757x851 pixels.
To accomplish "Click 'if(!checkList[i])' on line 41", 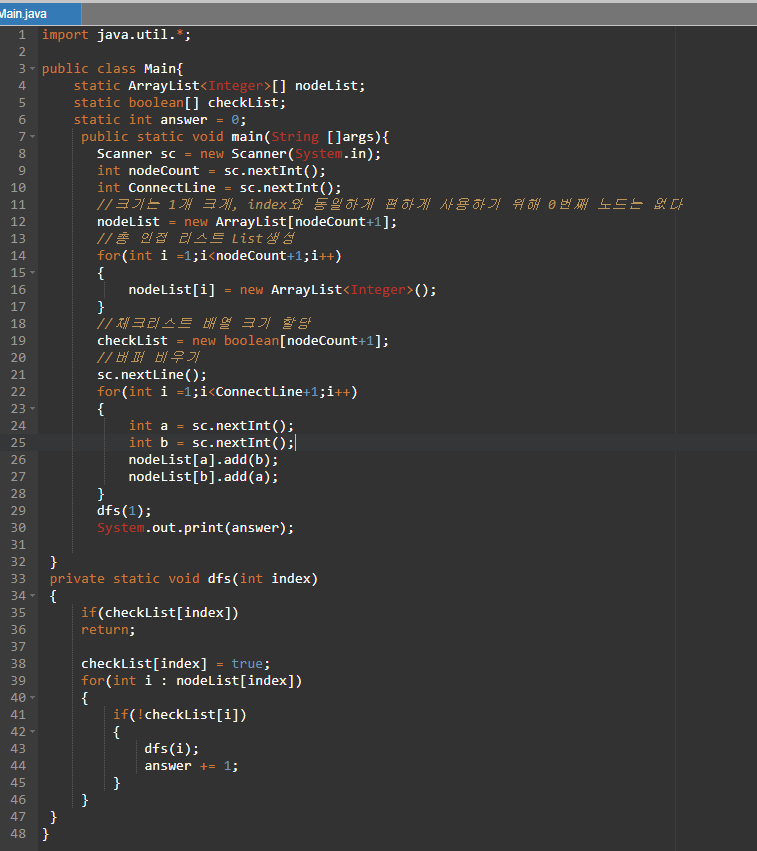I will pos(180,715).
